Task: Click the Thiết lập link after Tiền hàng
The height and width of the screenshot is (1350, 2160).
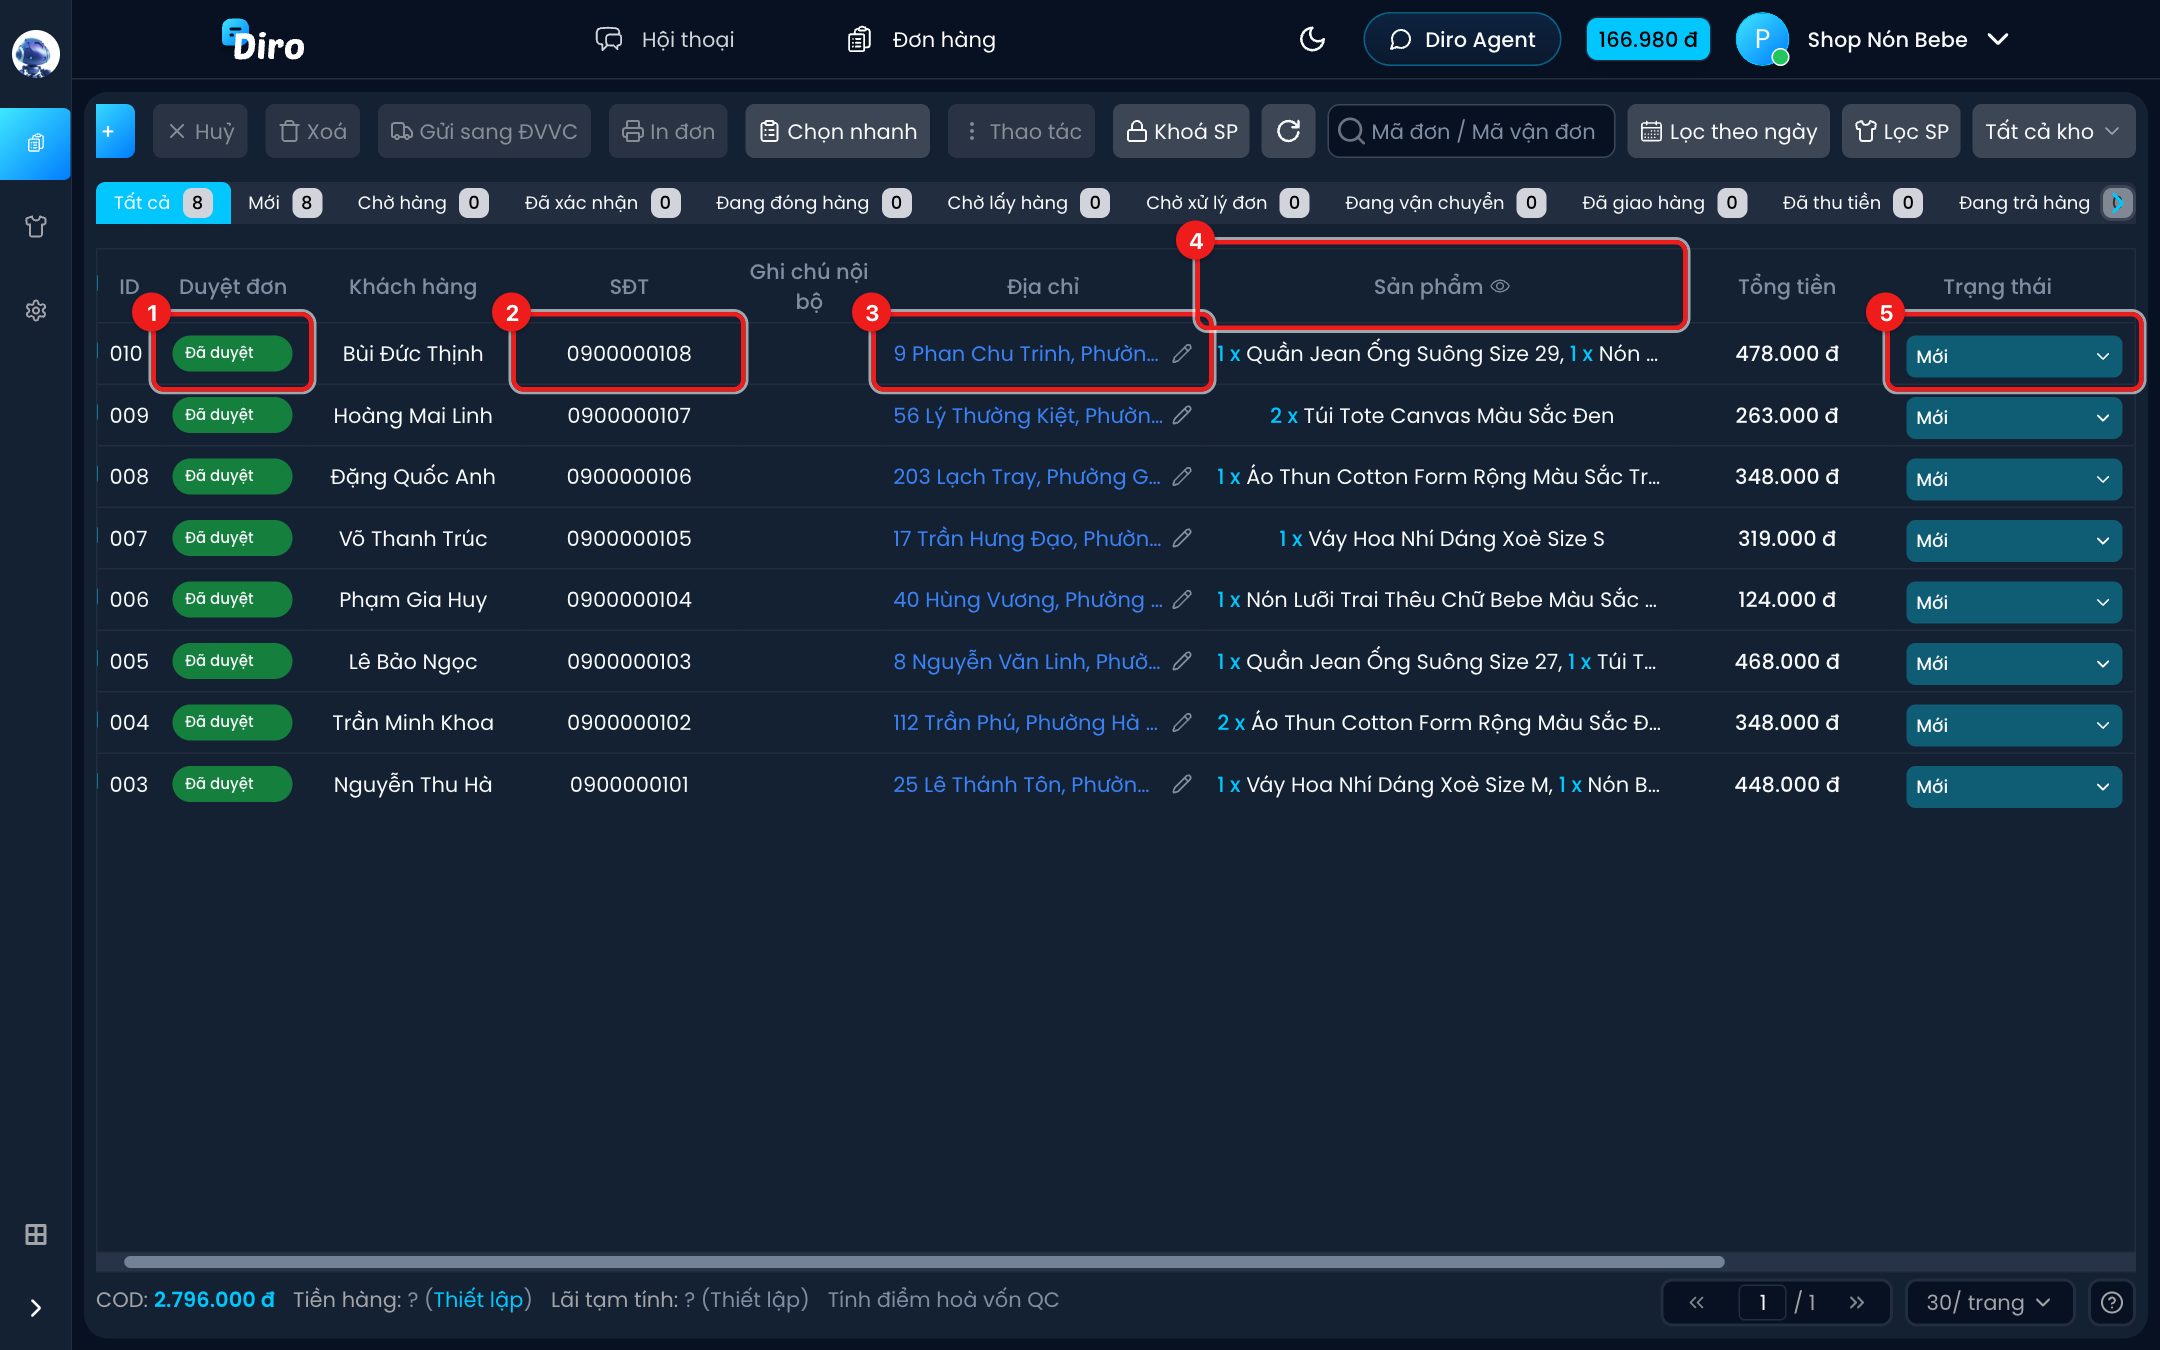Action: [x=478, y=1300]
